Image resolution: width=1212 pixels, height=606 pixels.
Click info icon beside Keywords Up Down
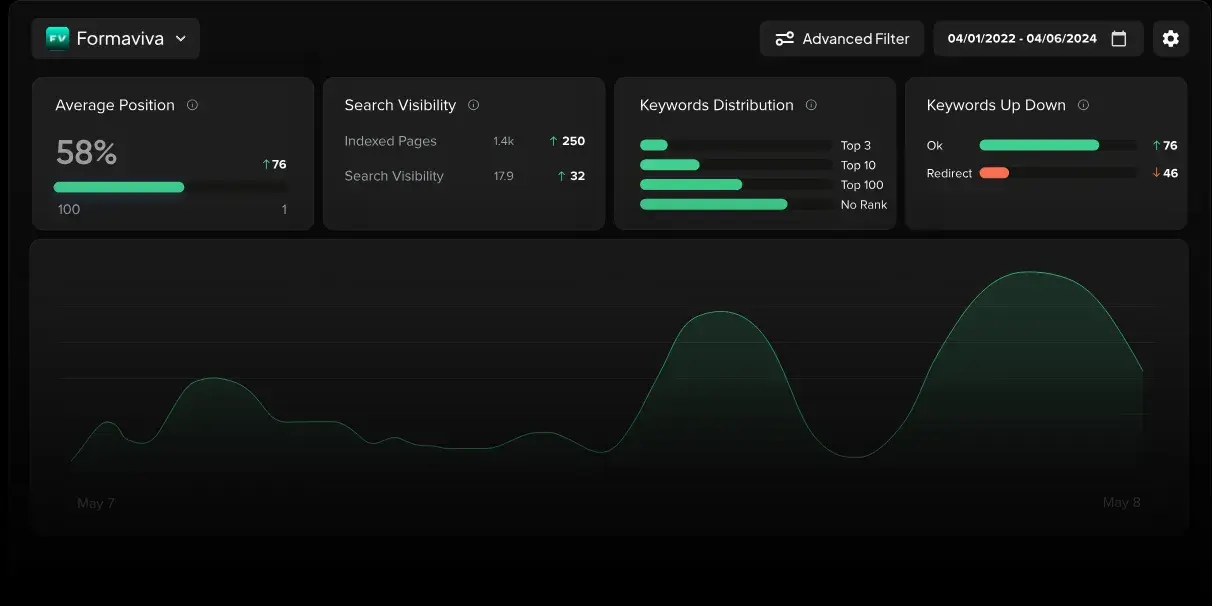[1083, 105]
